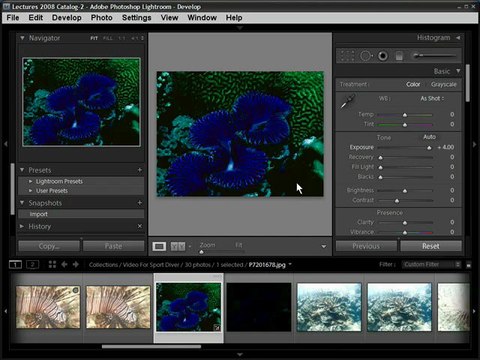This screenshot has height=360, width=480.
Task: Open the Custom Filter dropdown
Action: tap(431, 264)
